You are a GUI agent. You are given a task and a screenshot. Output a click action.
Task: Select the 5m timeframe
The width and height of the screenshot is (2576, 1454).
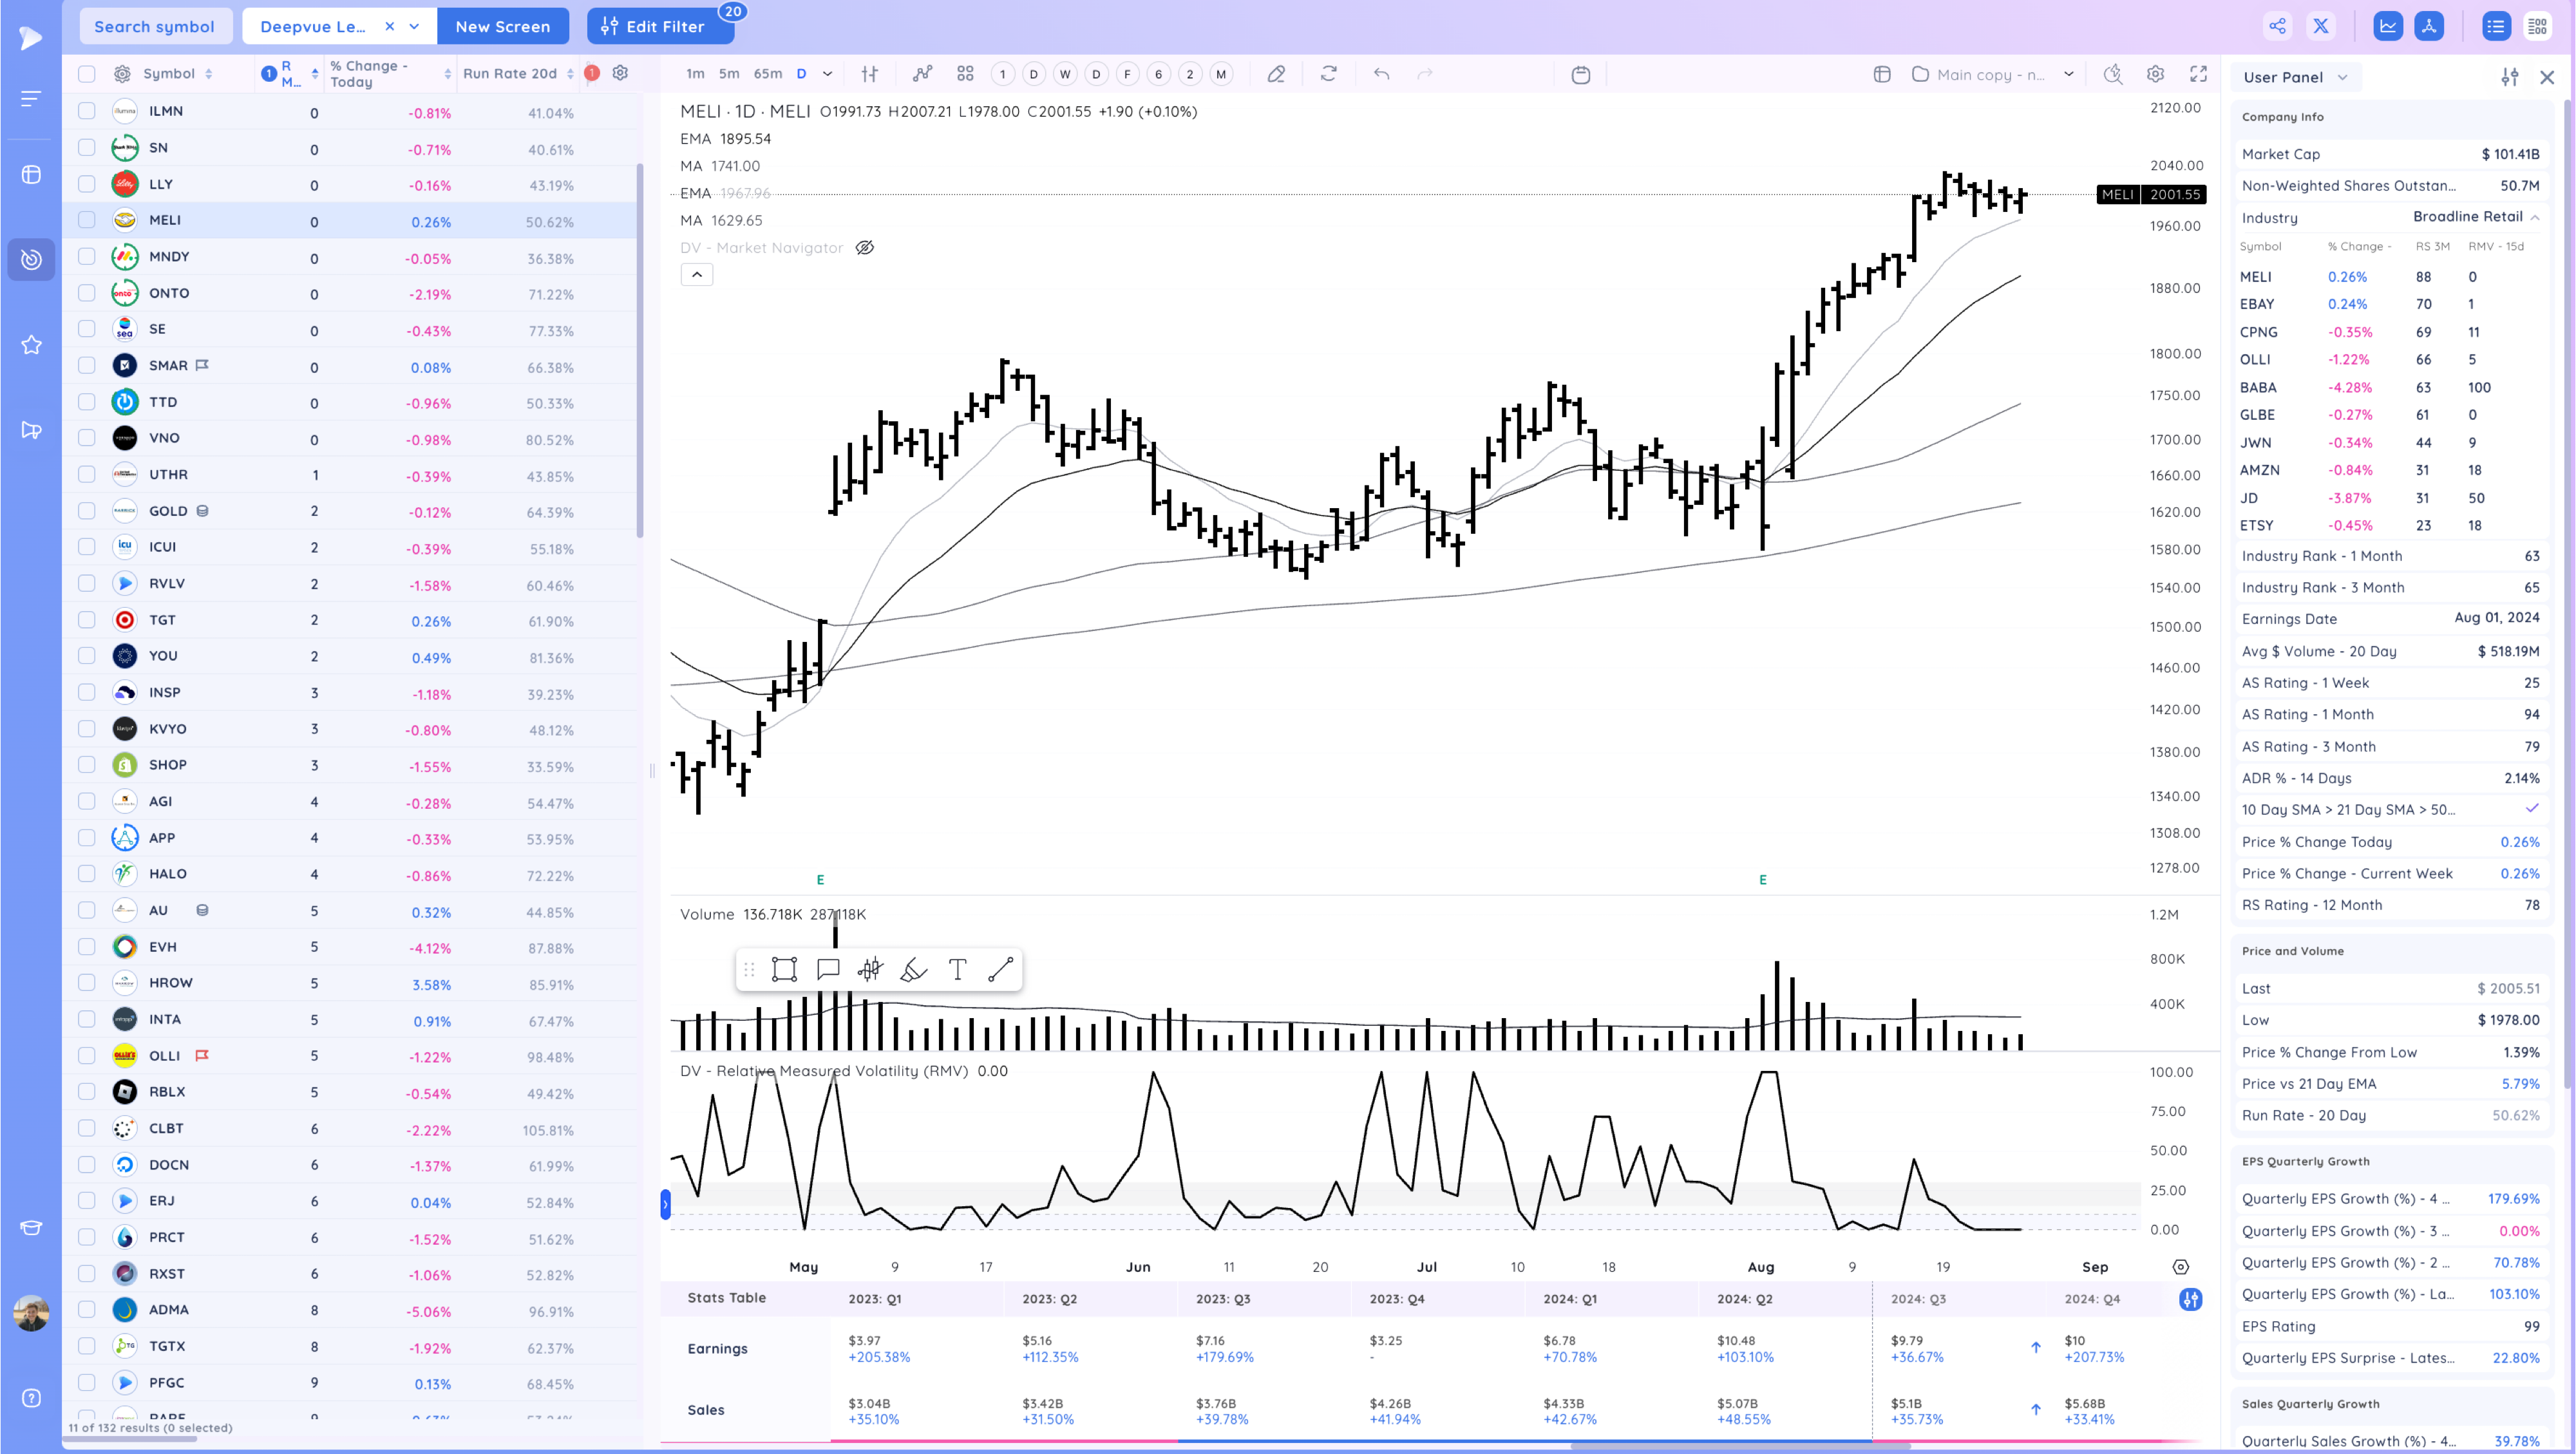click(729, 74)
